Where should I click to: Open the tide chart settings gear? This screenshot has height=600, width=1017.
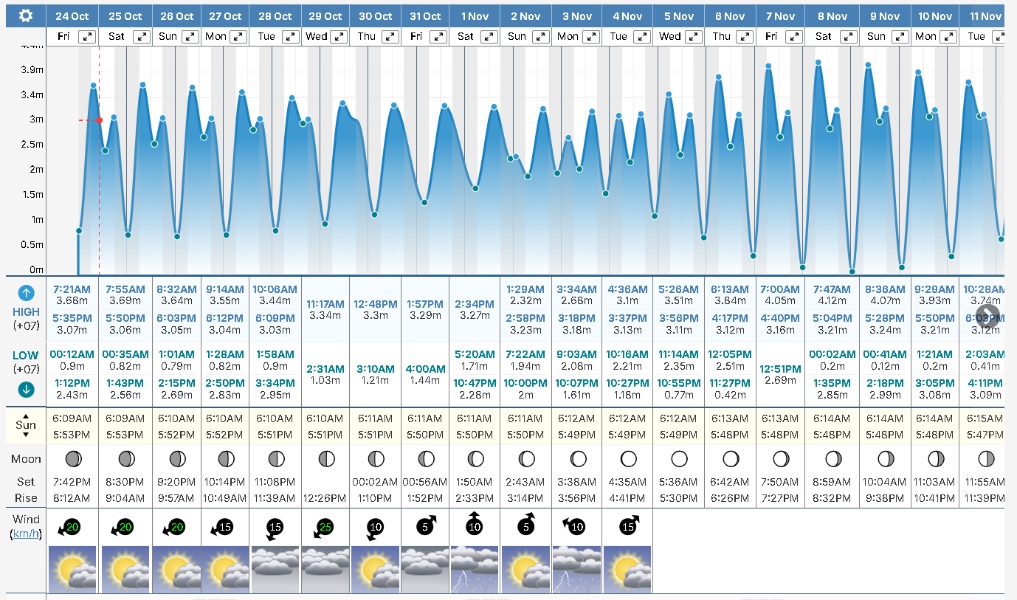pyautogui.click(x=25, y=16)
